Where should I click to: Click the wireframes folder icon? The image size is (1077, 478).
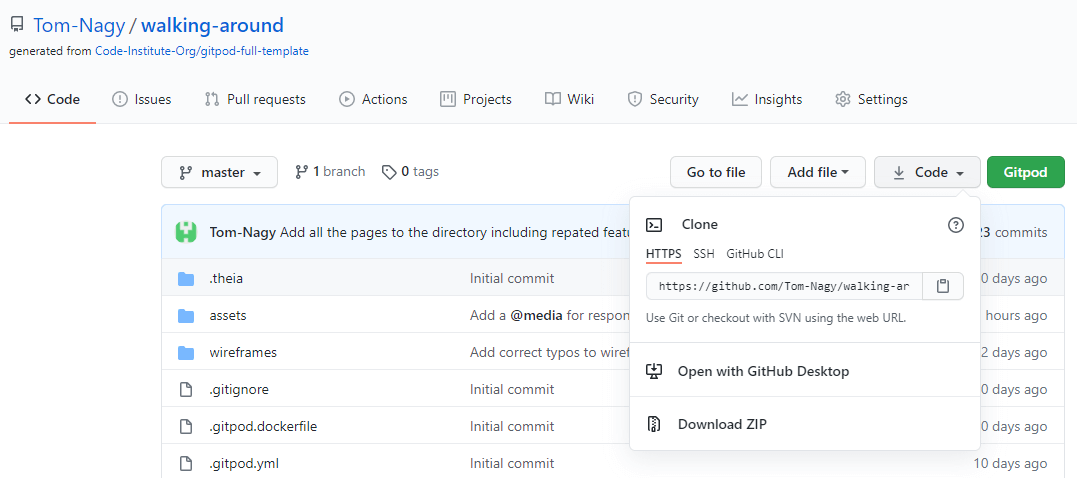pyautogui.click(x=186, y=353)
